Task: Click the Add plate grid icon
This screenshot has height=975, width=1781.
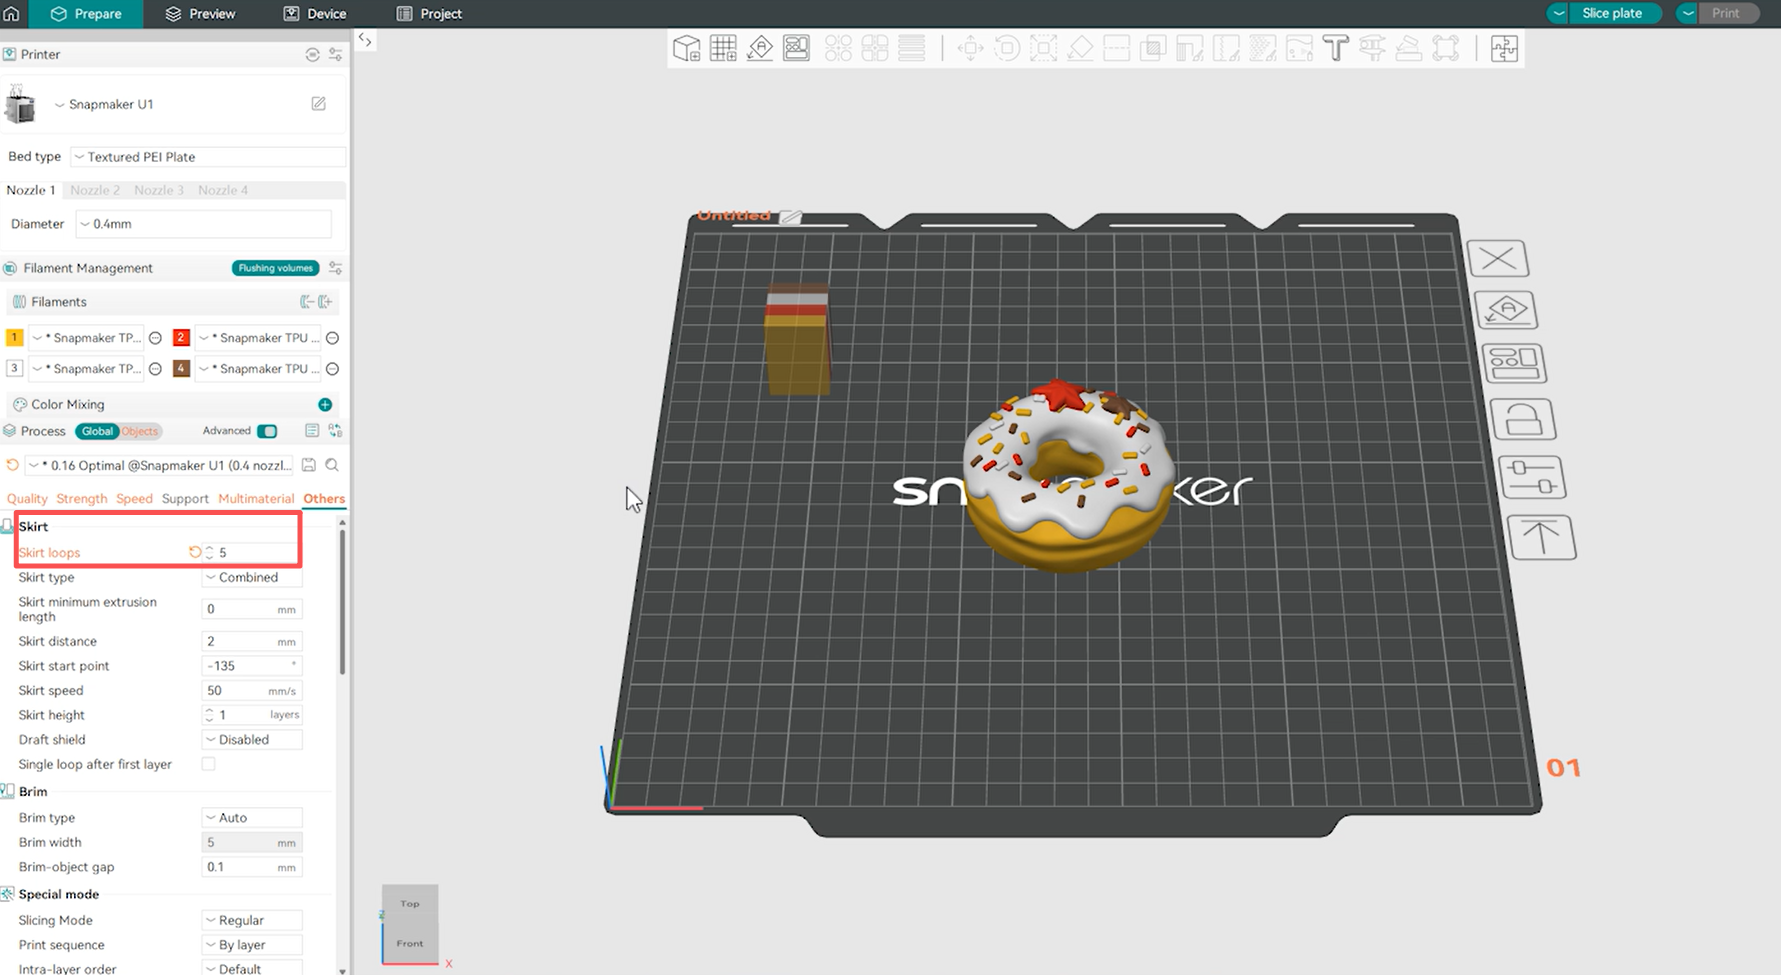Action: pyautogui.click(x=723, y=48)
